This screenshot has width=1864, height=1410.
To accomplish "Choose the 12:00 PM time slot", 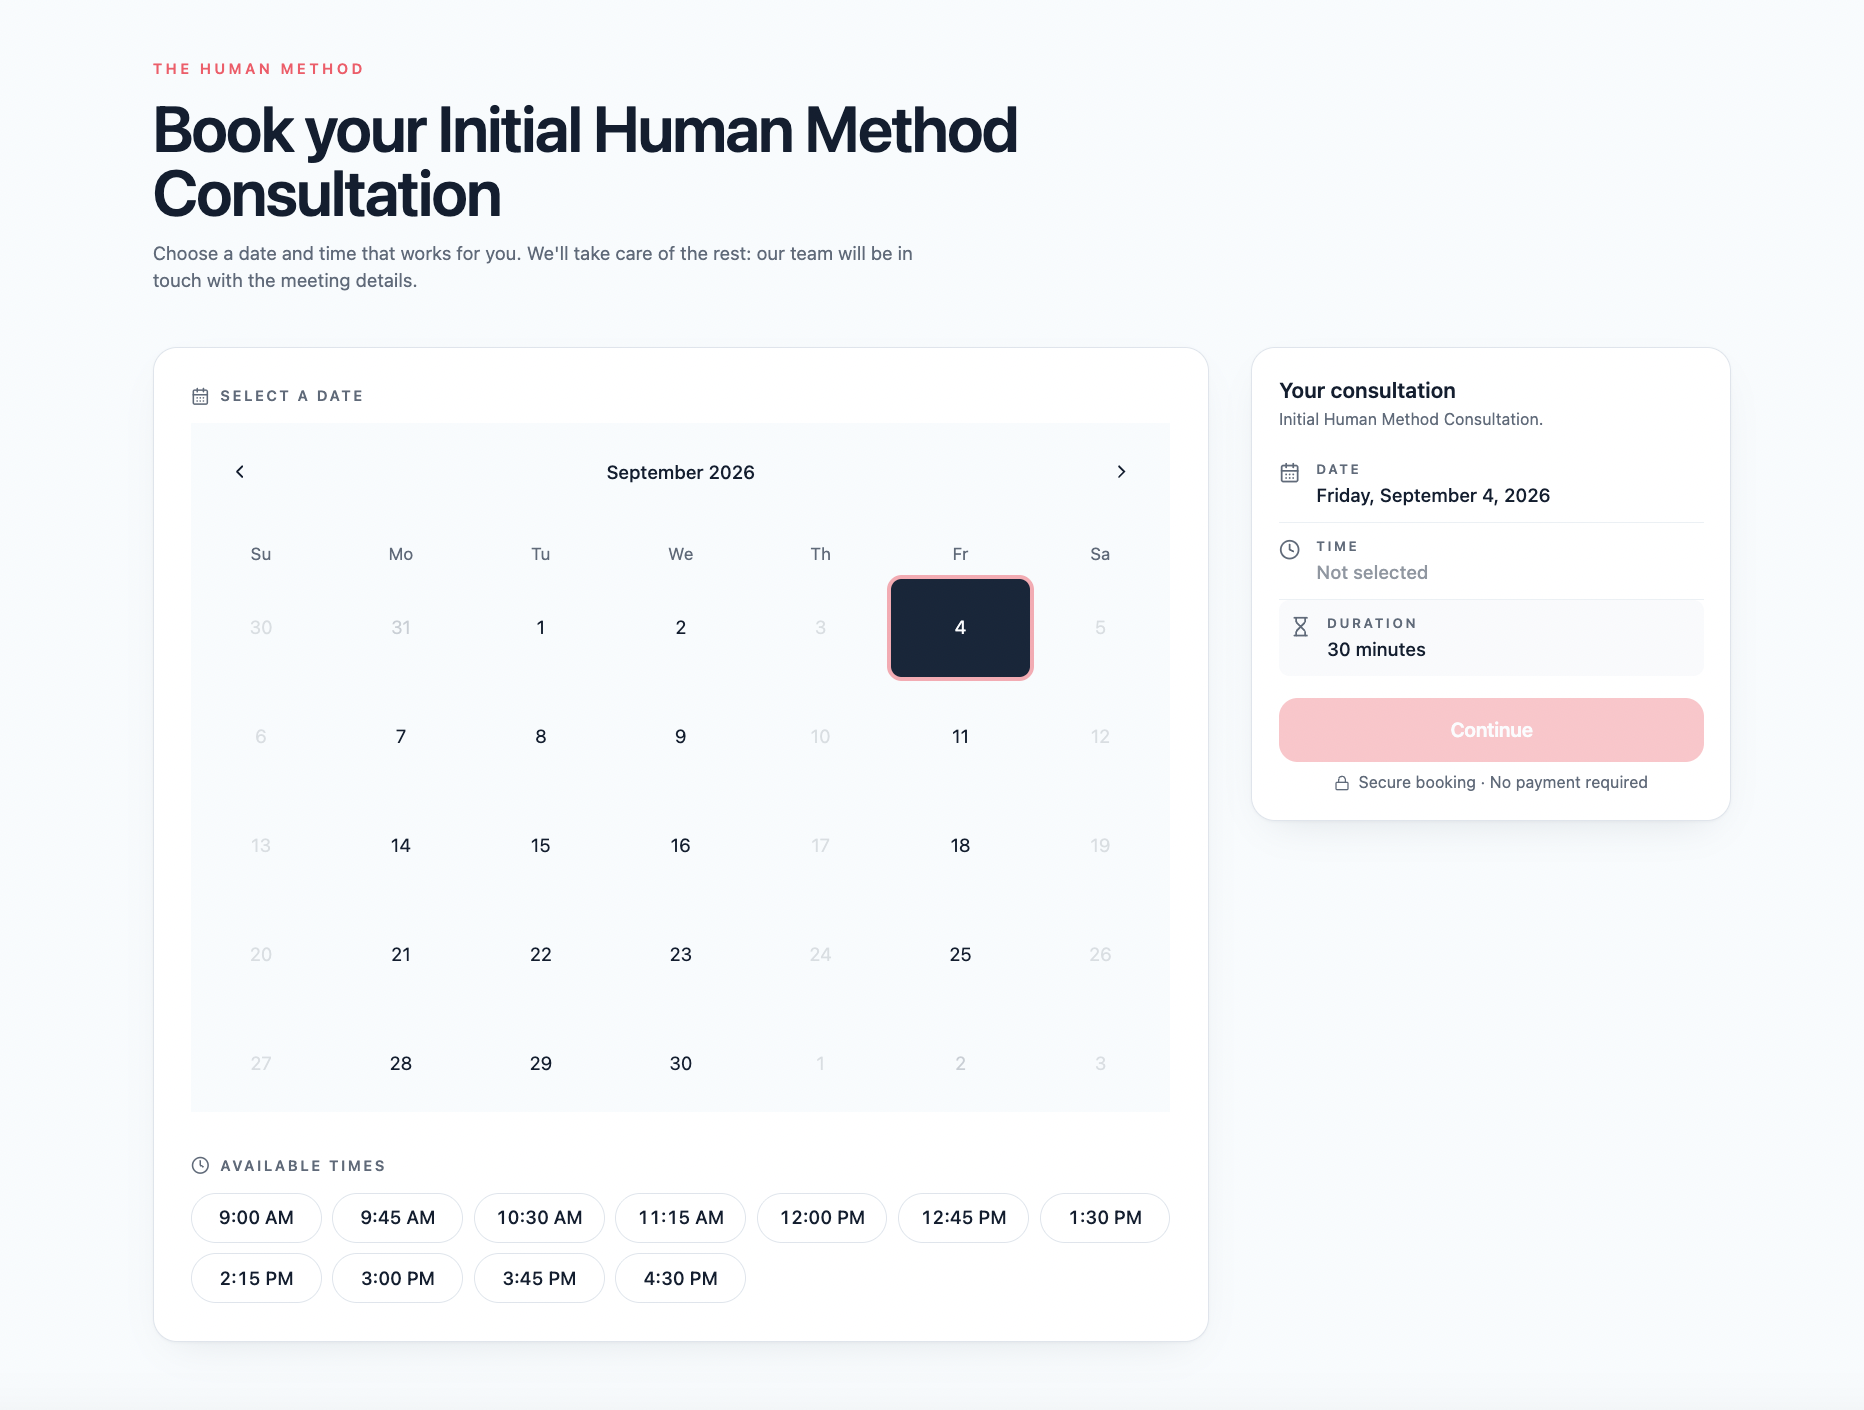I will (x=822, y=1218).
